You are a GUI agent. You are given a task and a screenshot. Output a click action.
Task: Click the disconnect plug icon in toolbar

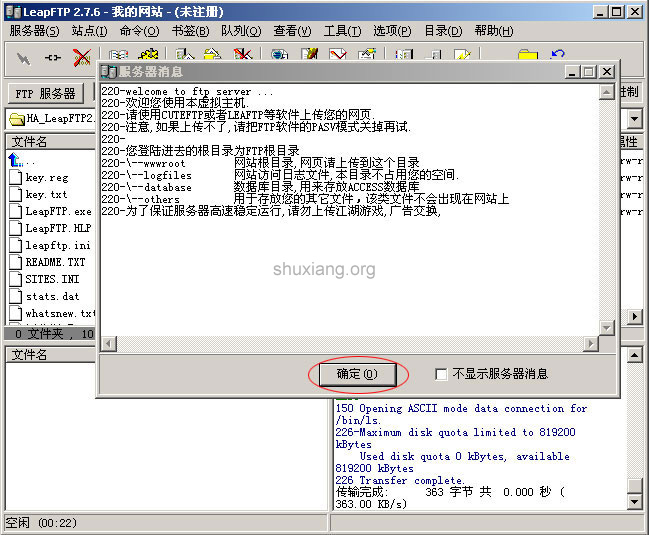point(53,58)
